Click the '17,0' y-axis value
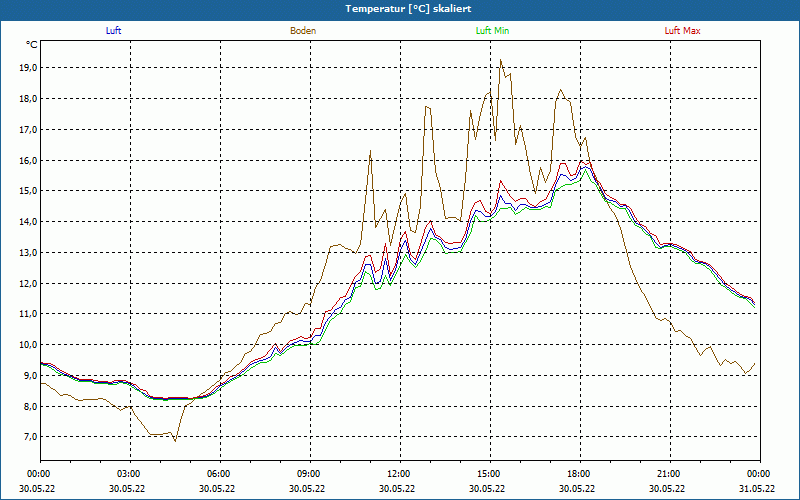Screen dimensions: 800x500 [x=28, y=130]
